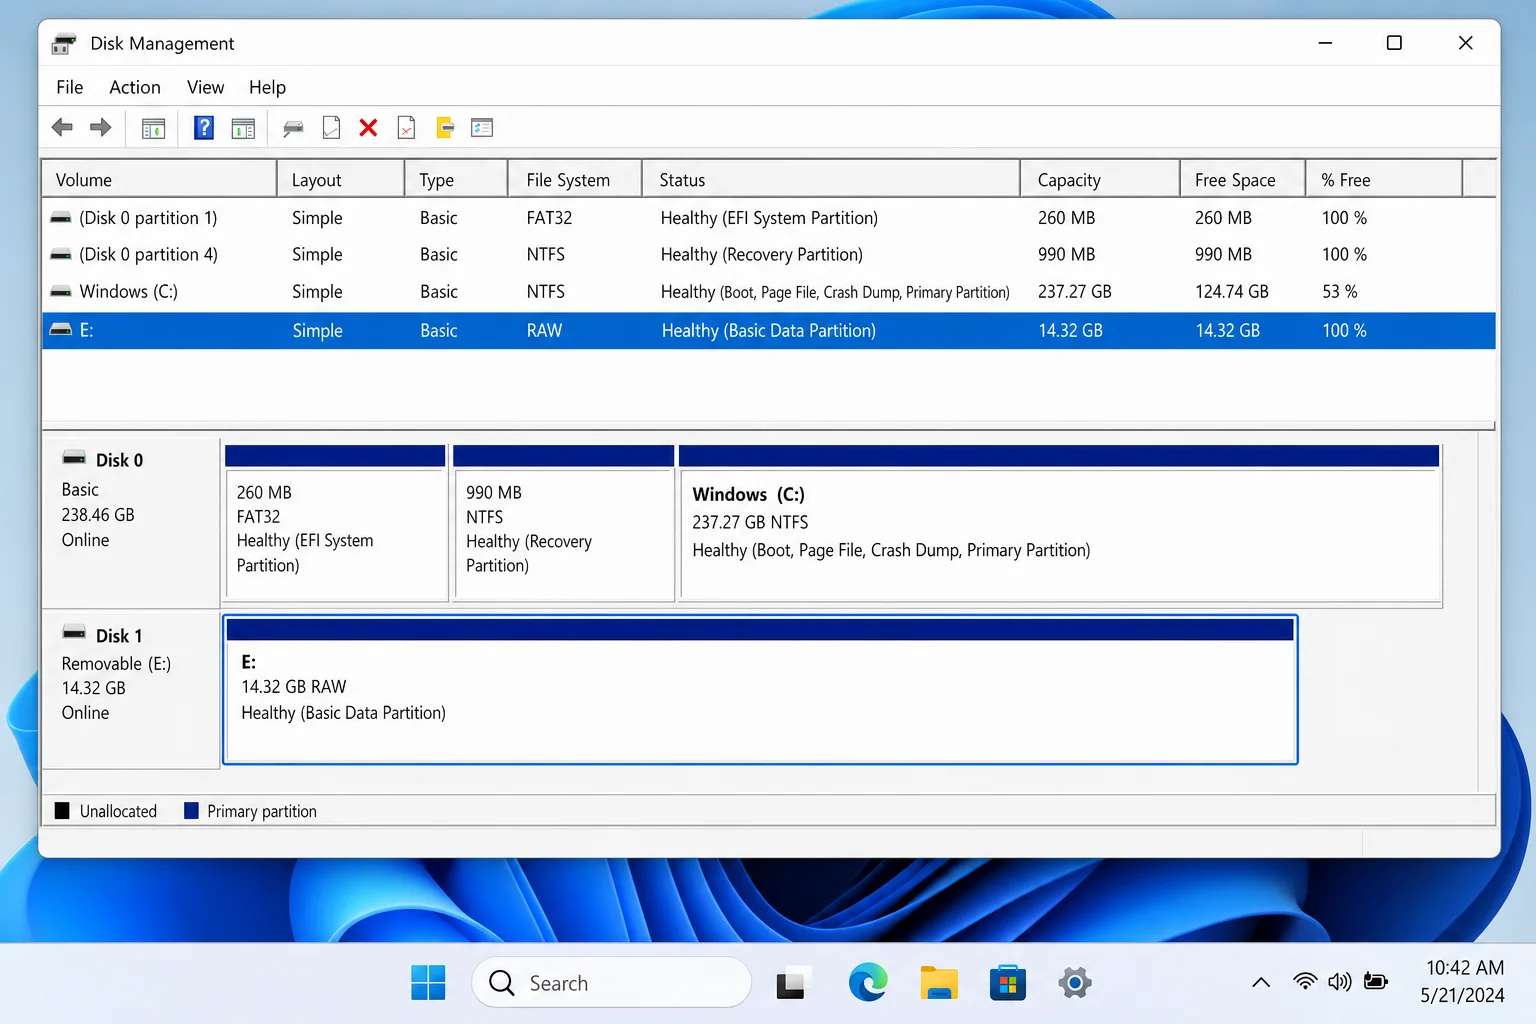
Task: Click drive icon beside Disk 0 partition 1
Action: coord(61,217)
